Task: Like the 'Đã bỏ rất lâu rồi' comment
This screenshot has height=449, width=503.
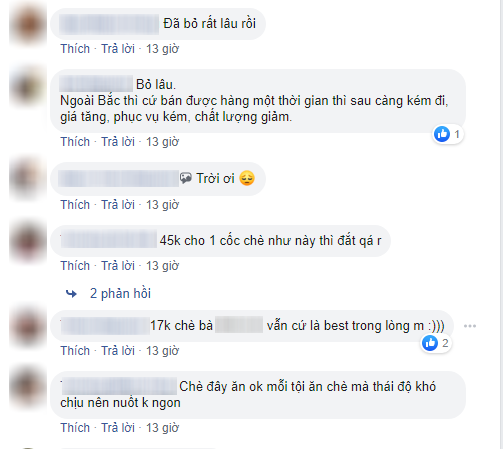Action: tap(75, 49)
